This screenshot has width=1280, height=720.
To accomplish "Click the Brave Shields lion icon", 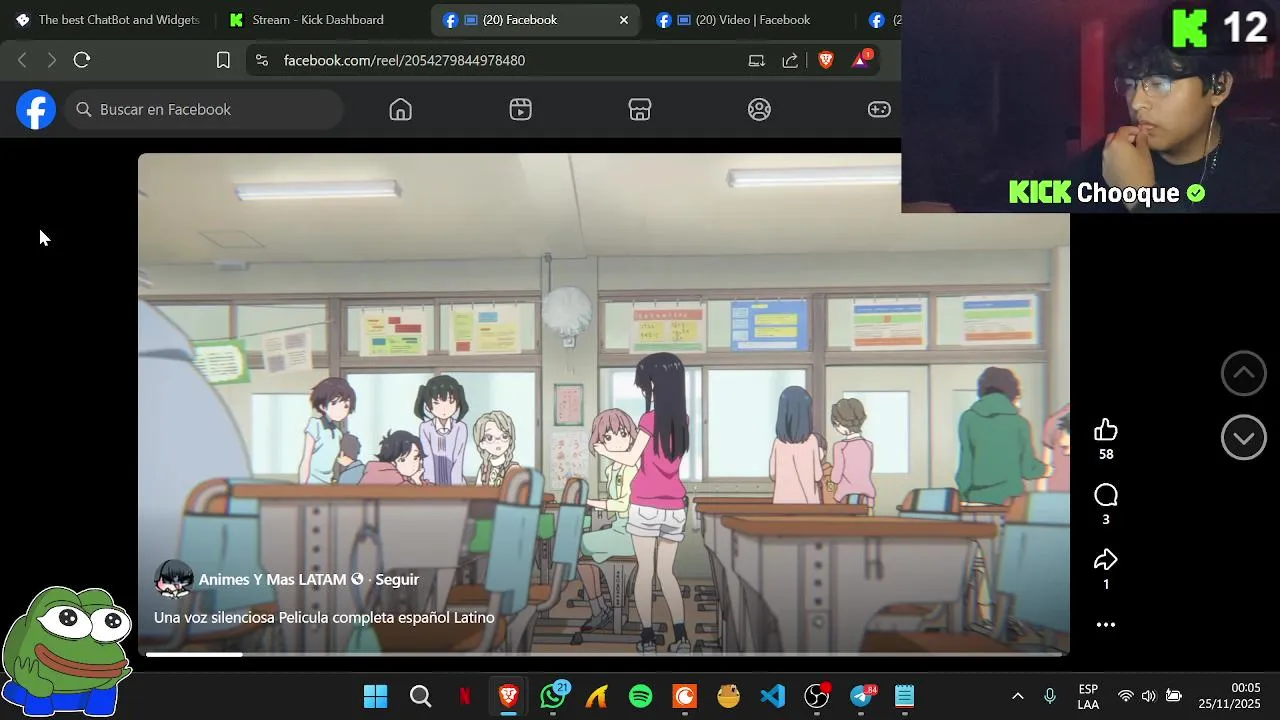I will click(825, 60).
